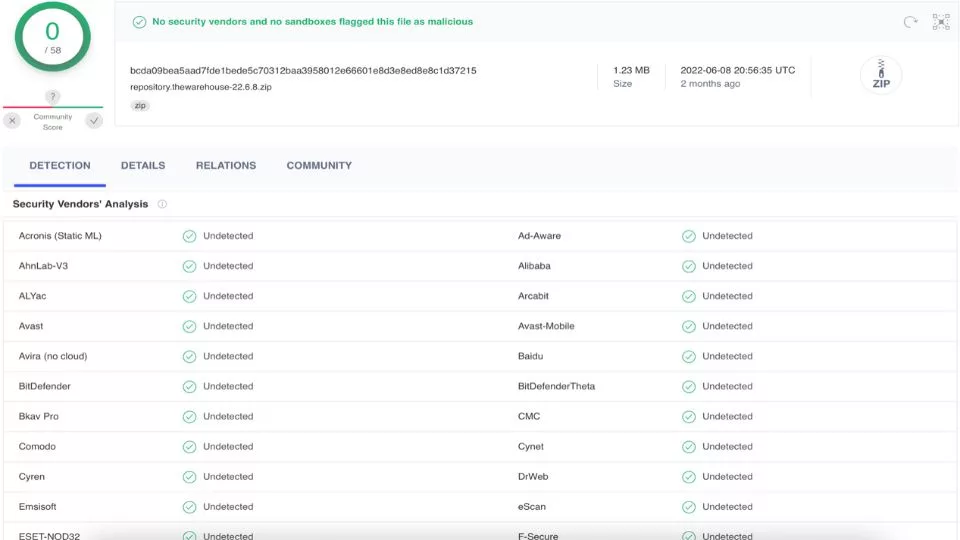Click BitDefenderTheta undetected check icon
The image size is (960, 540).
point(689,386)
